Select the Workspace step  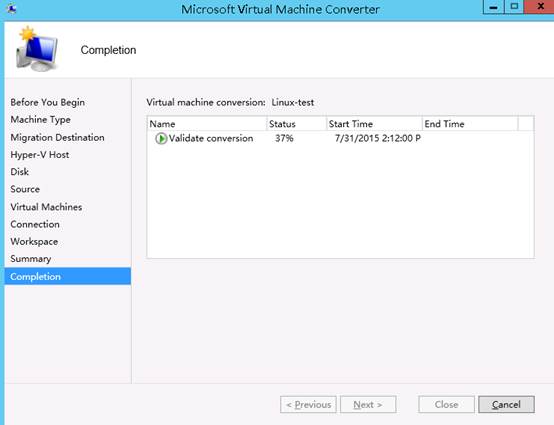(x=34, y=242)
